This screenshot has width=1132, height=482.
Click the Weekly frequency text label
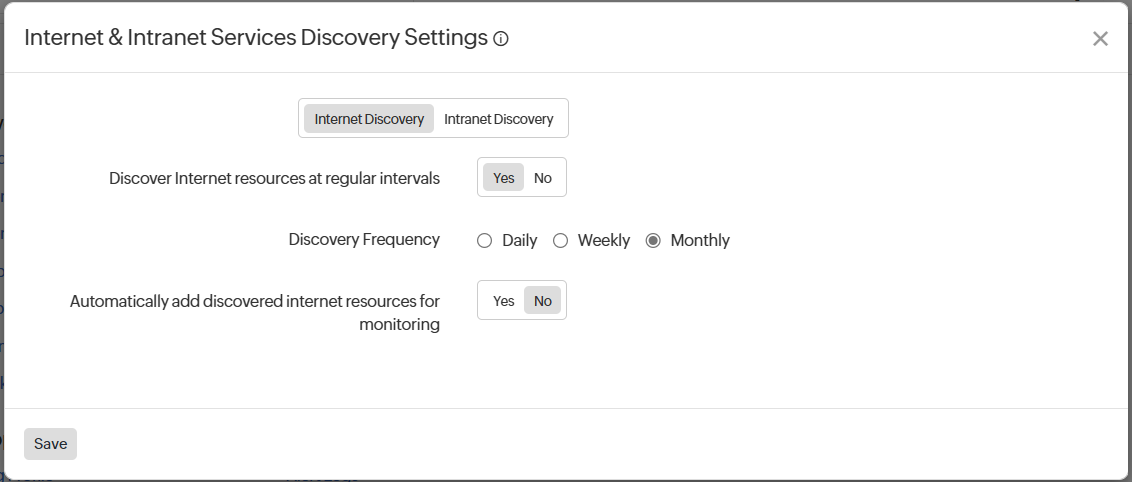click(604, 240)
